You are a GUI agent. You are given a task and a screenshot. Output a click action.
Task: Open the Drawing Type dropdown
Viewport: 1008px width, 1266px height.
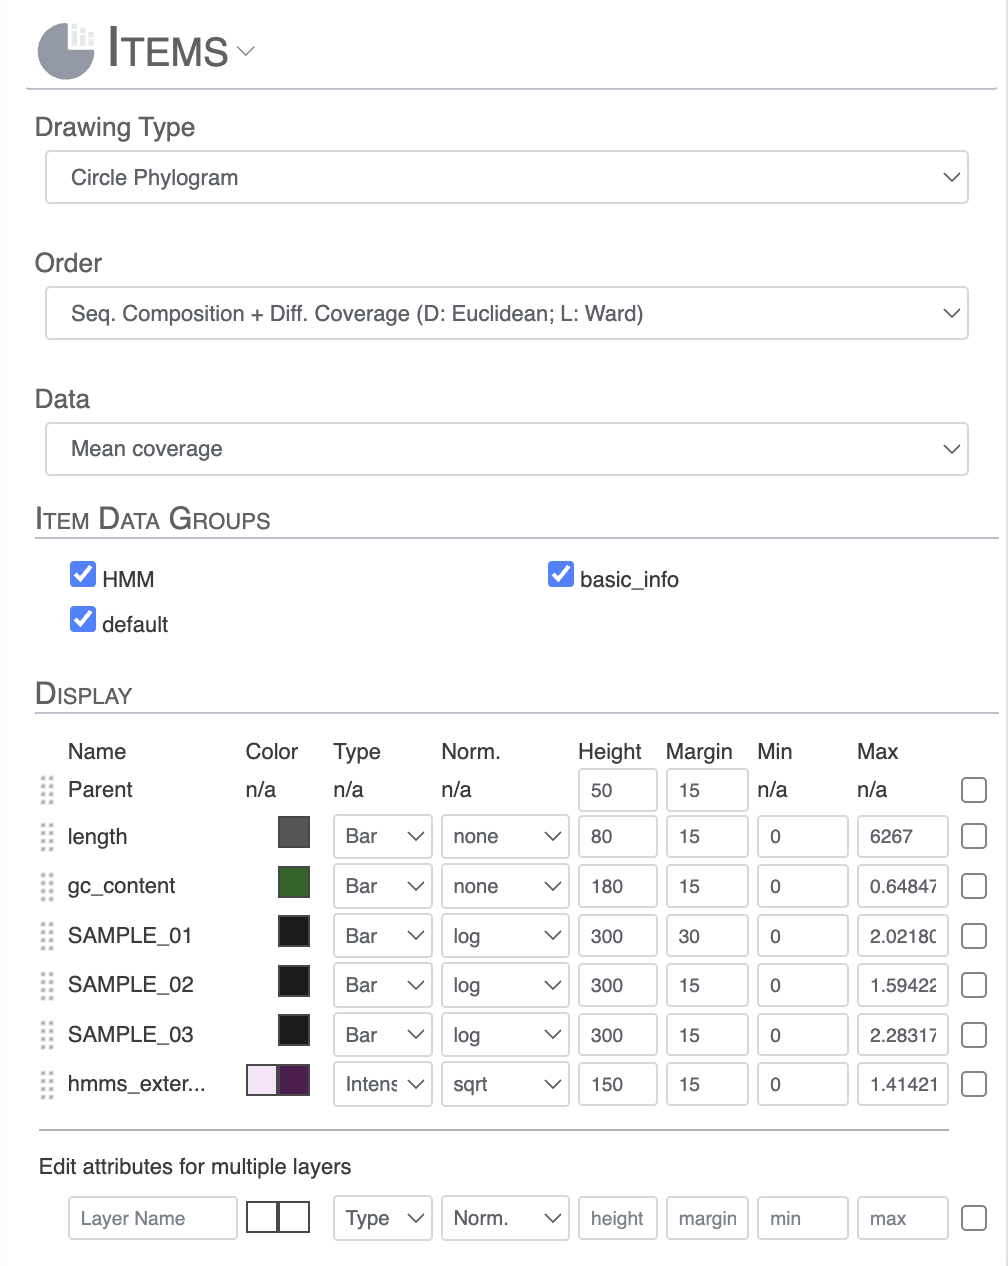tap(506, 178)
